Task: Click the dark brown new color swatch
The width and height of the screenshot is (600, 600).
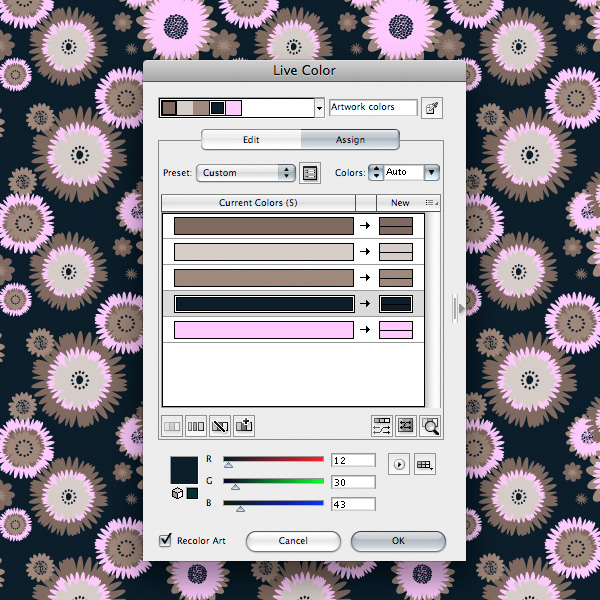Action: 396,226
